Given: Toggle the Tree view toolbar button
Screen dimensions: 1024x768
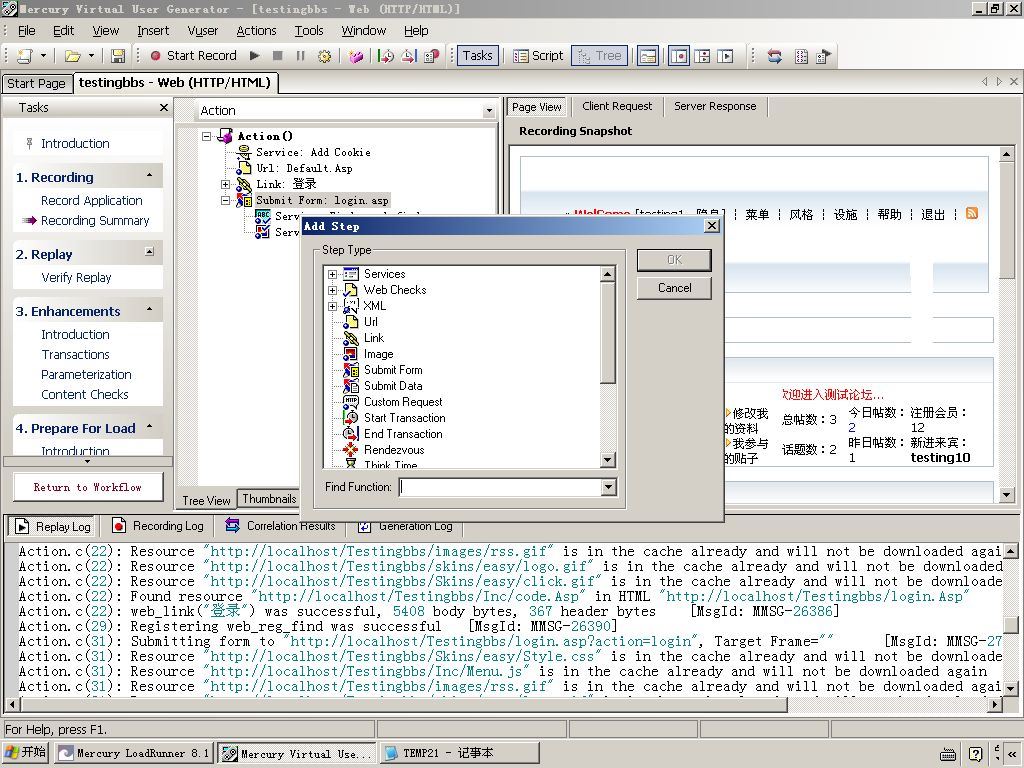Looking at the screenshot, I should (x=600, y=56).
